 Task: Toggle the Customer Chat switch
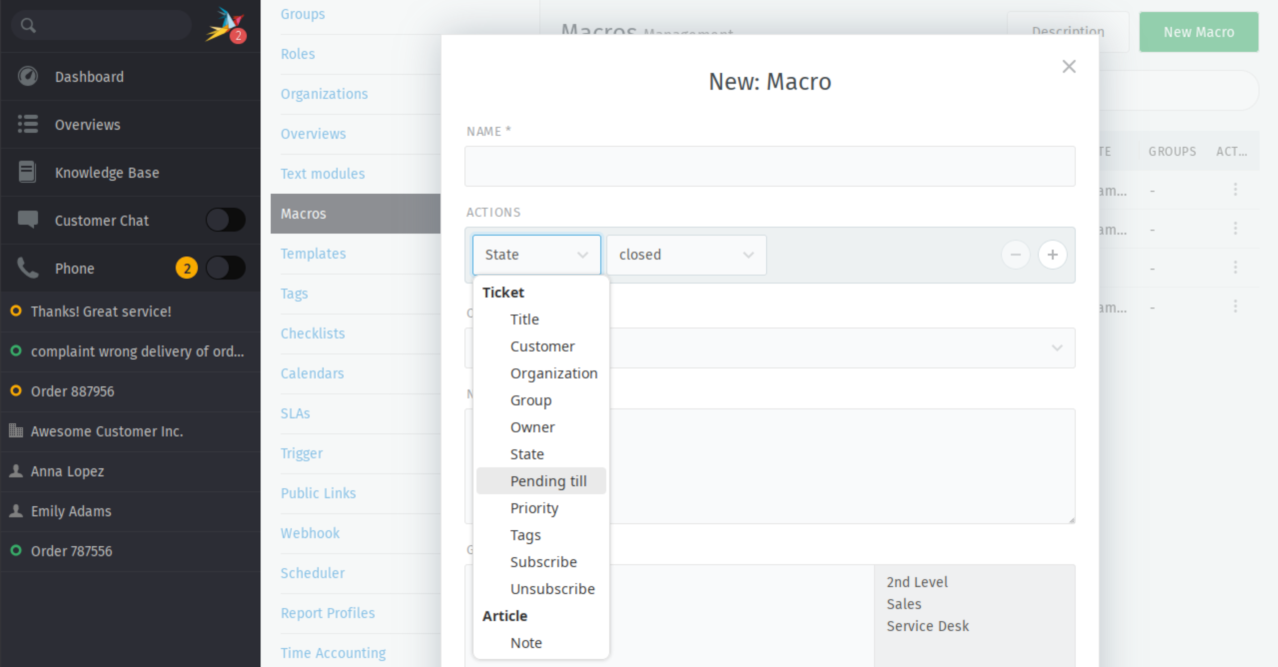point(225,220)
